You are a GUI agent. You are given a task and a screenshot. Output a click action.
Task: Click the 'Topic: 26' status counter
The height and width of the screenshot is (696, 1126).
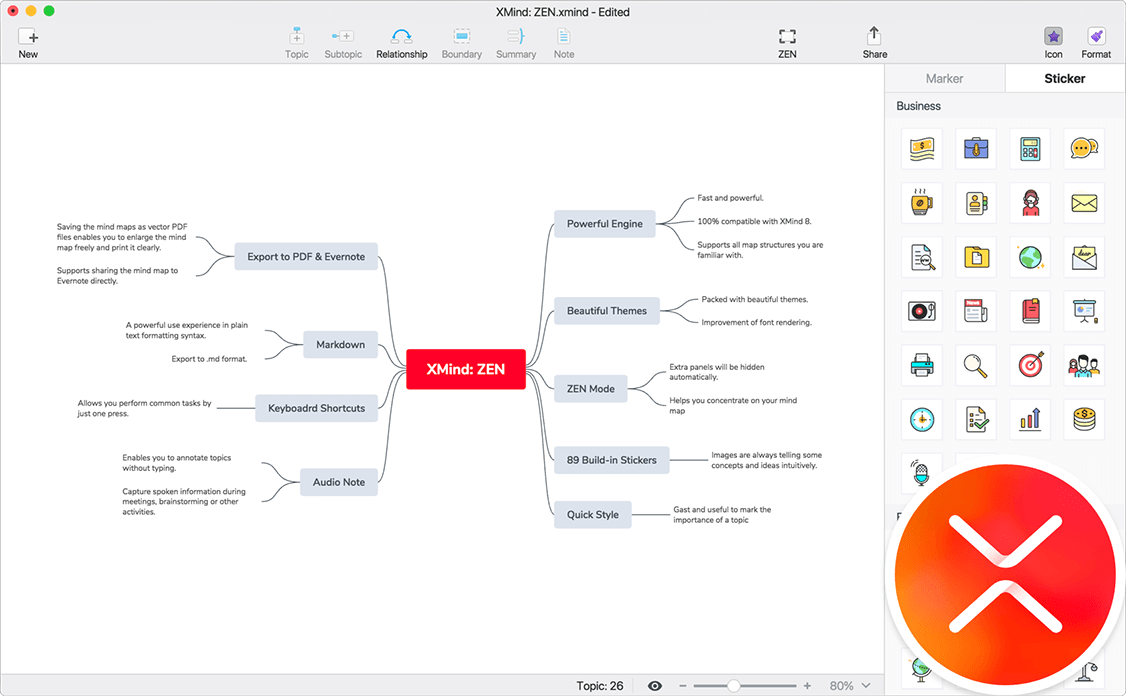(600, 686)
